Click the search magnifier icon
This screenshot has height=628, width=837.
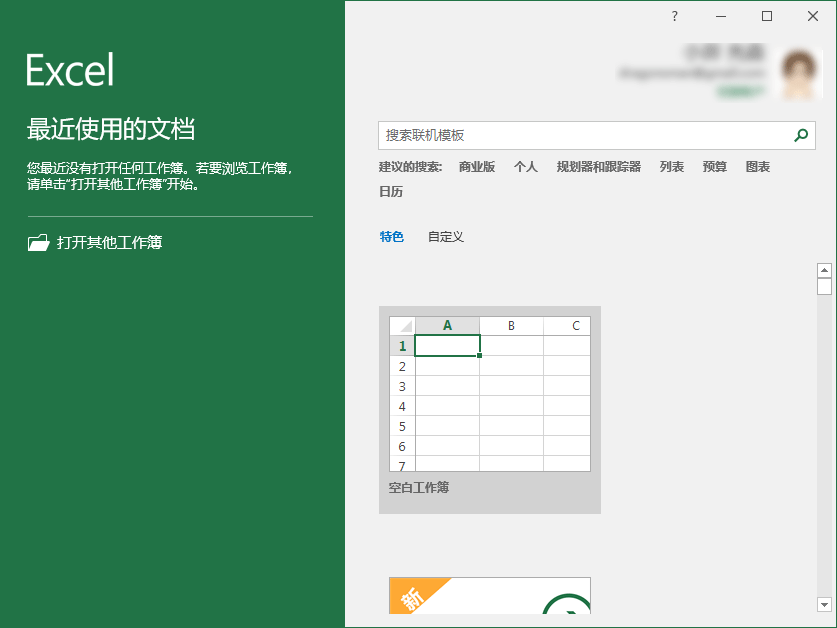coord(800,135)
